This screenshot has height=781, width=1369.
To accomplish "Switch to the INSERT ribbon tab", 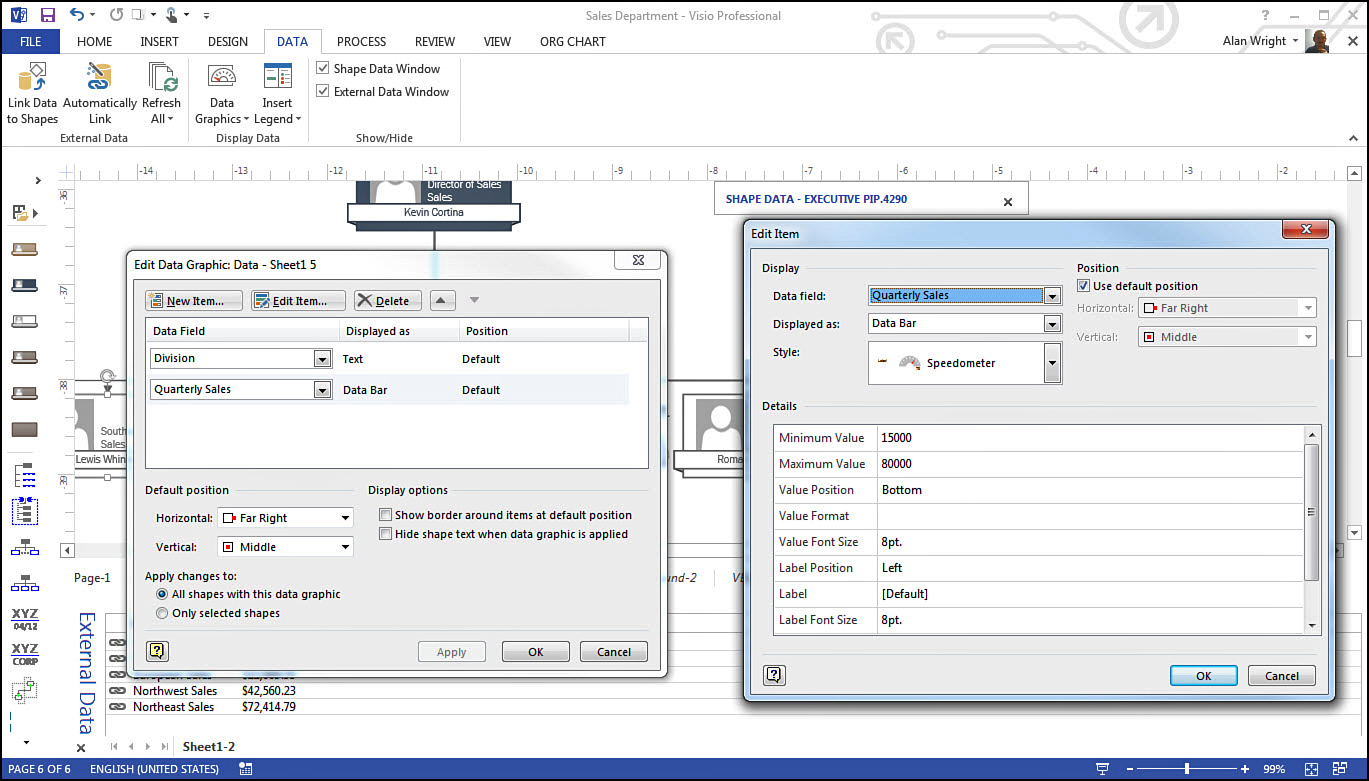I will pyautogui.click(x=160, y=42).
